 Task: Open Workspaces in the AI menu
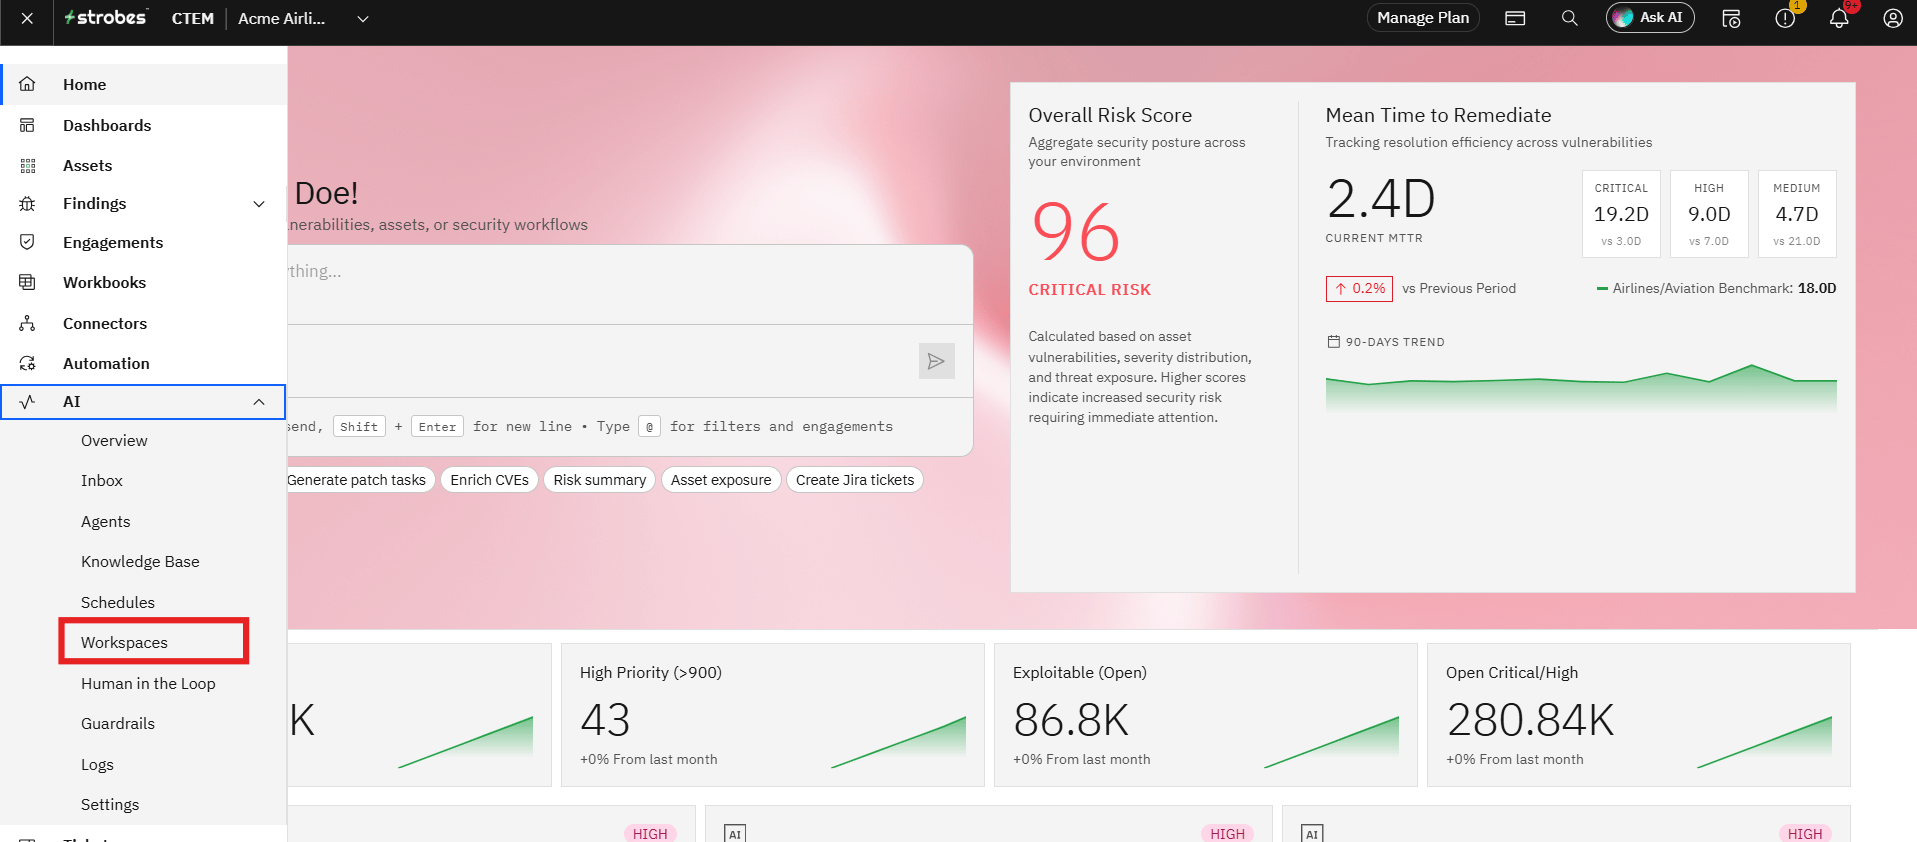tap(124, 642)
